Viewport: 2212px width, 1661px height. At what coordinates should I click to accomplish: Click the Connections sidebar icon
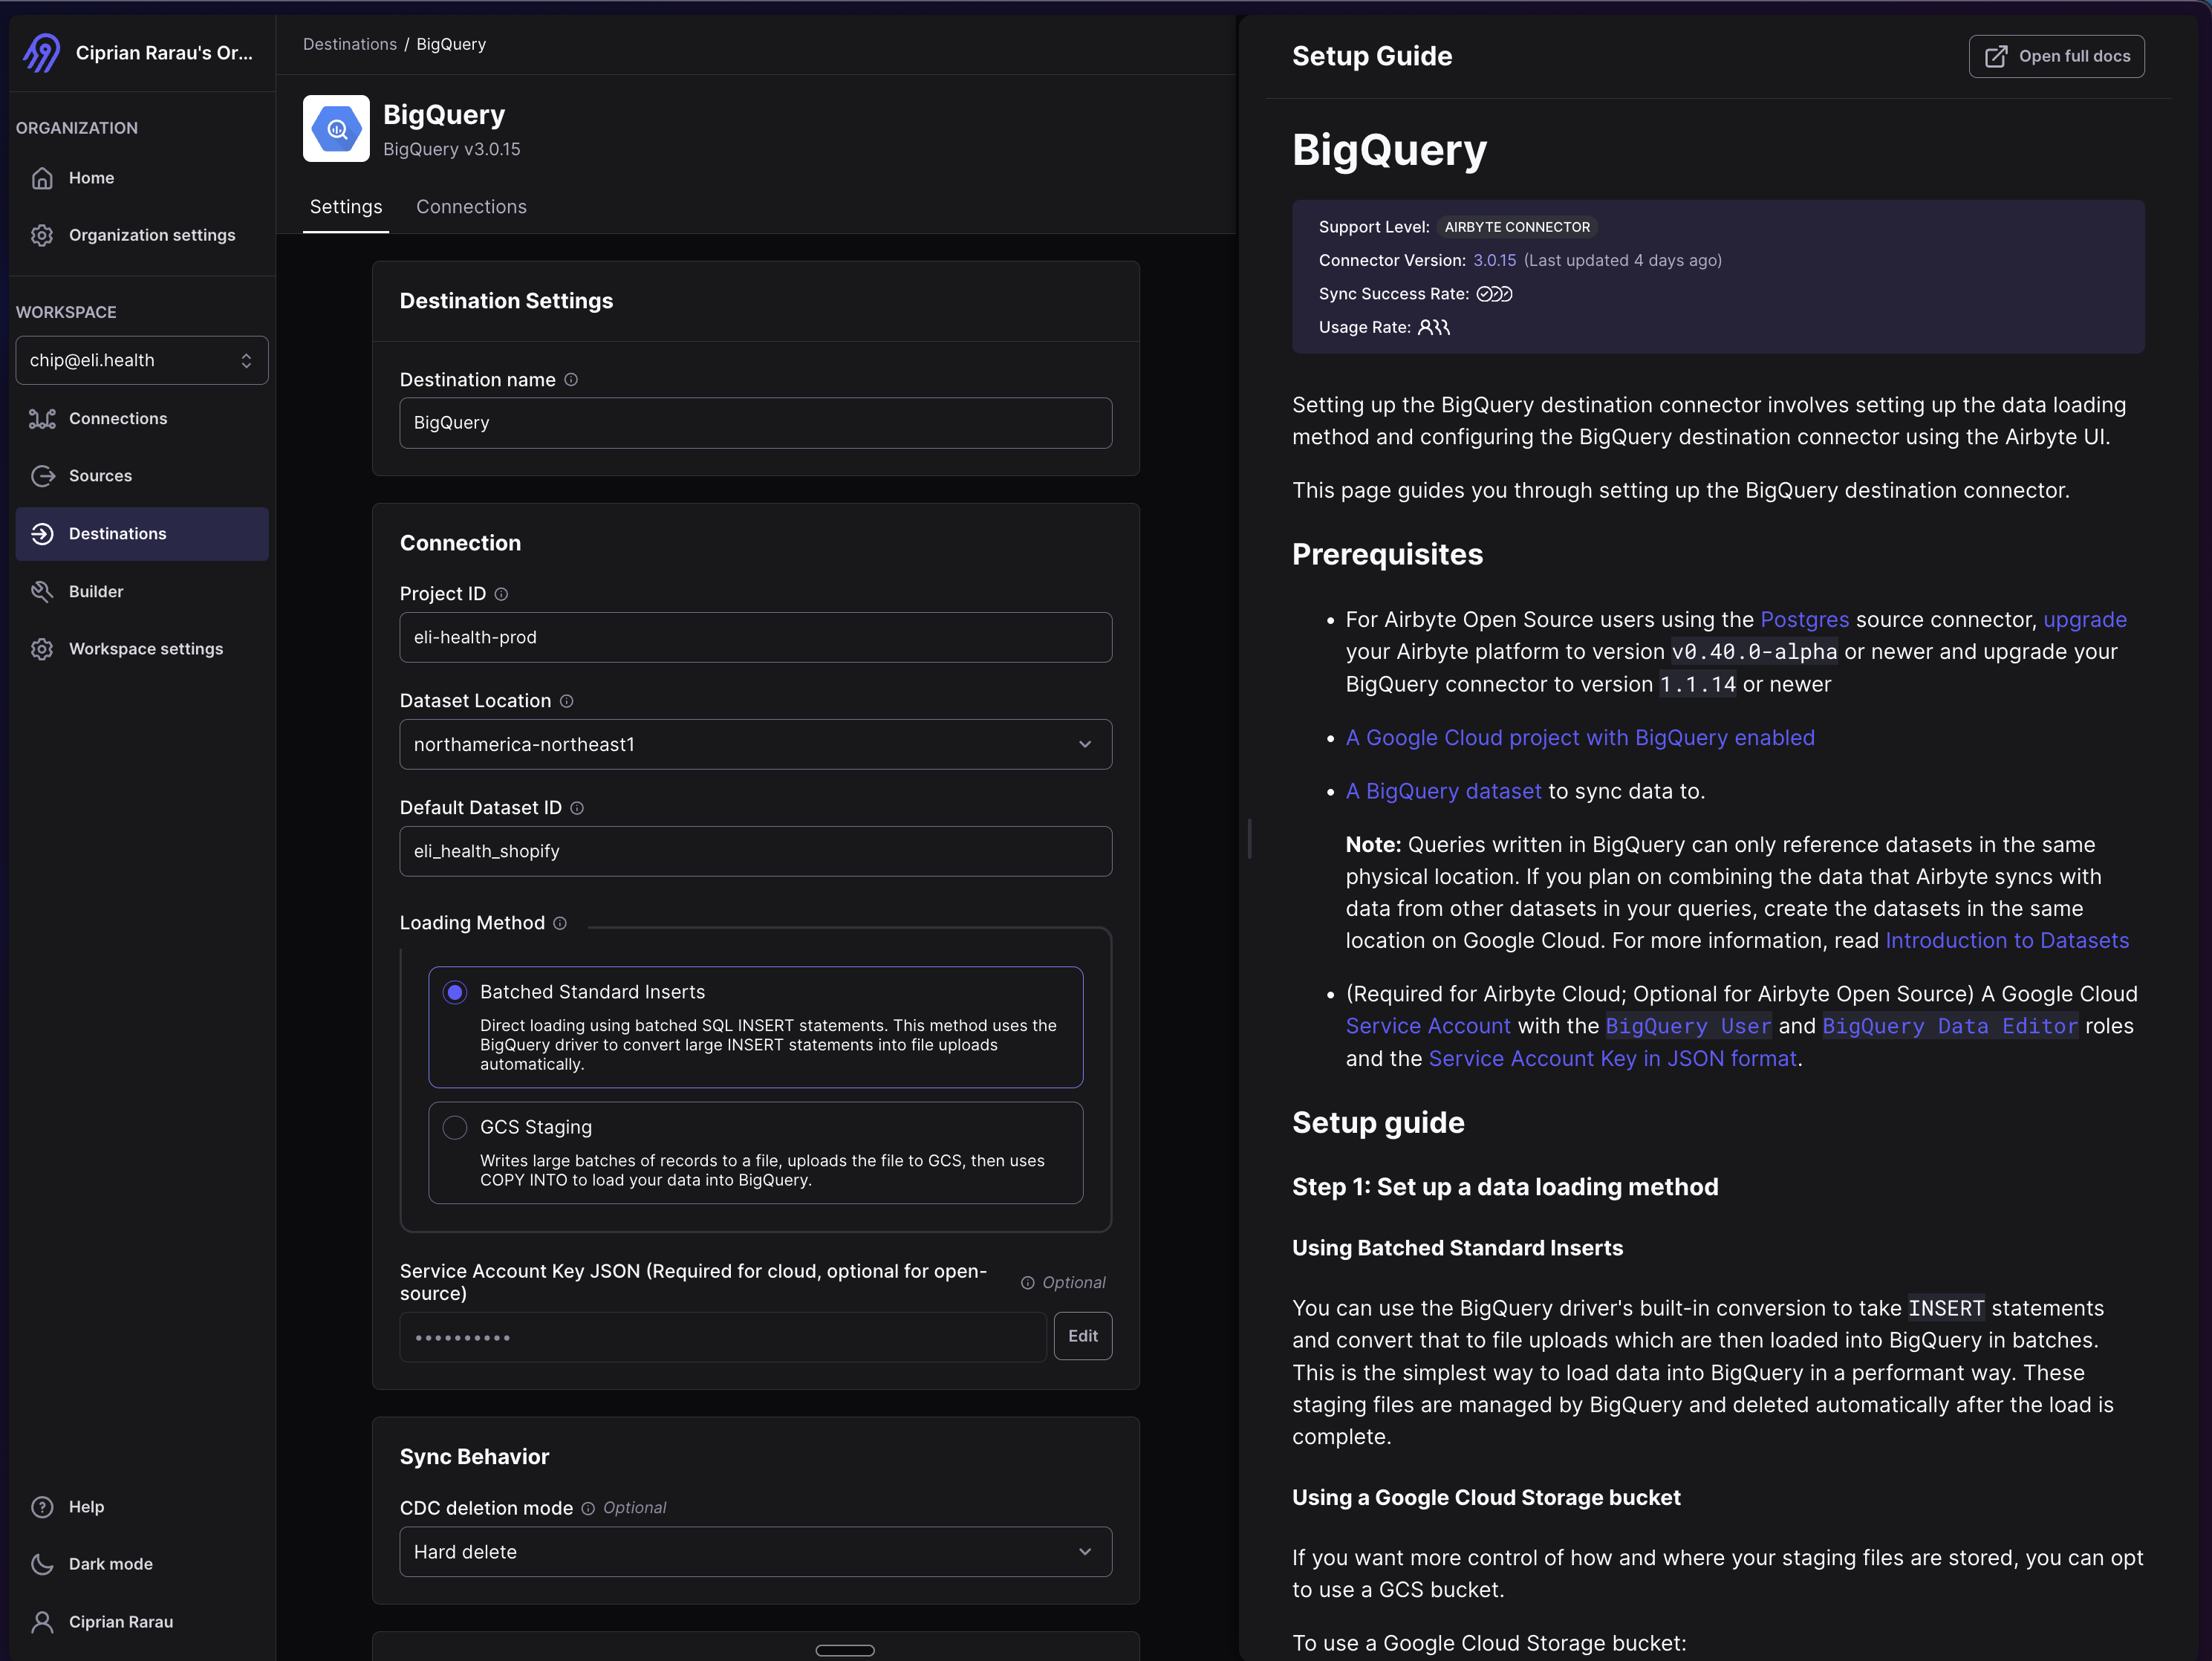[42, 419]
